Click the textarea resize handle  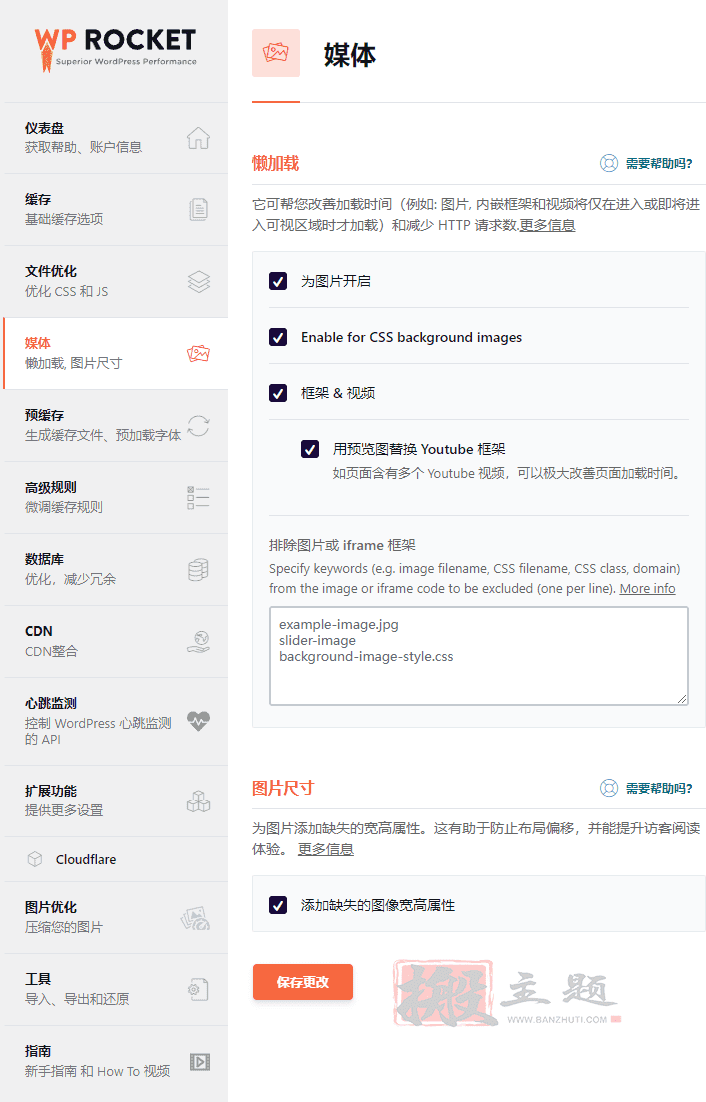(x=682, y=699)
